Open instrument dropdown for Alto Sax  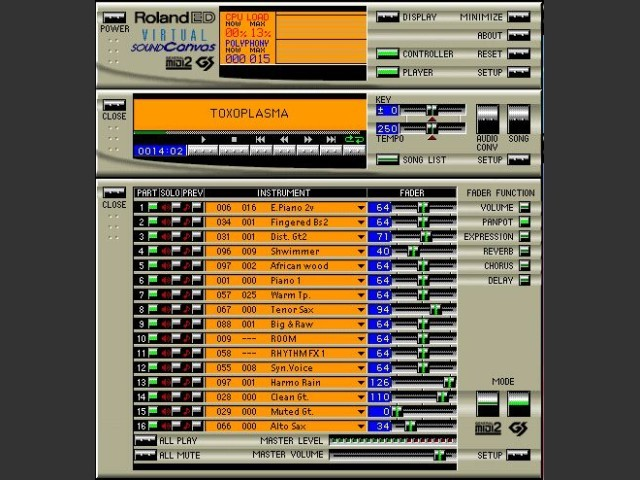point(361,427)
